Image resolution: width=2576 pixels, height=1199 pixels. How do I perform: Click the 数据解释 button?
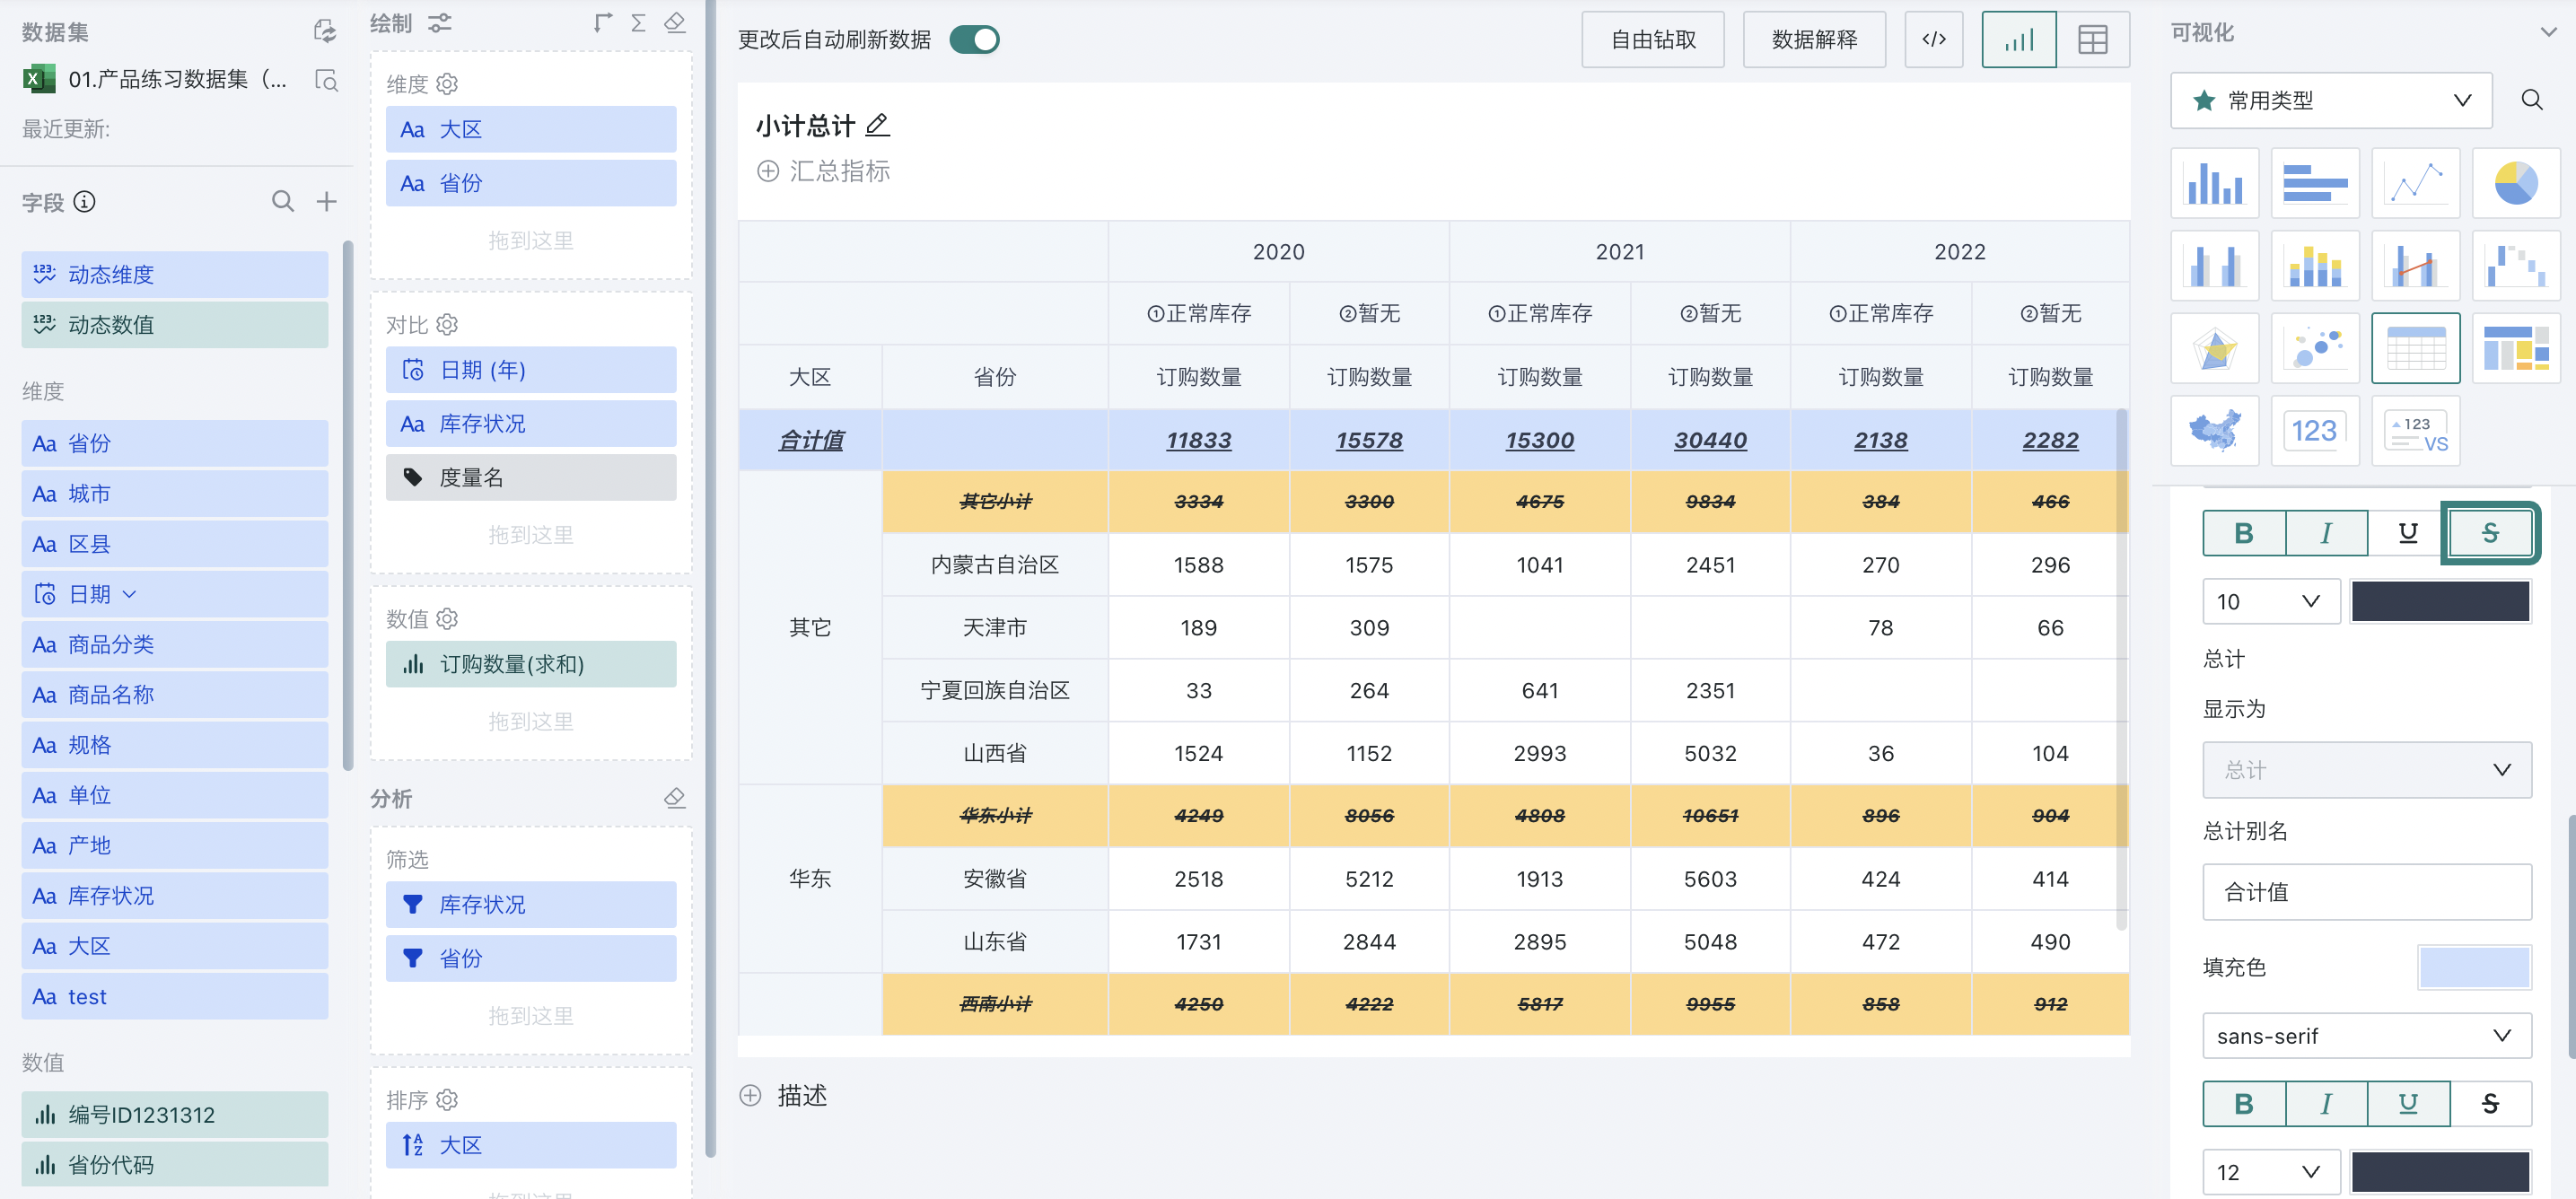click(x=1814, y=40)
